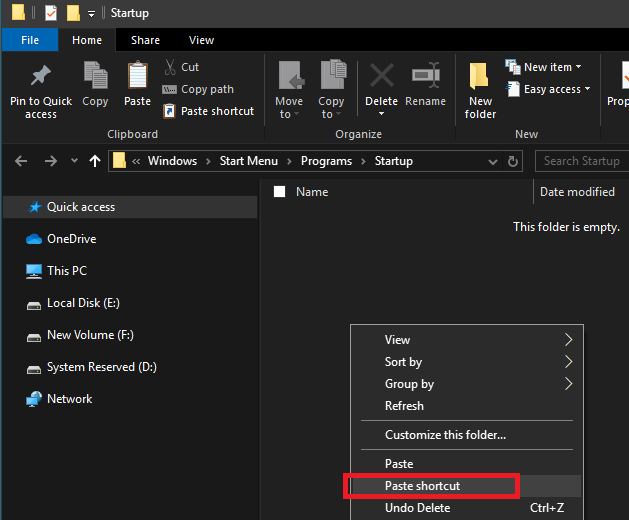Click the red Delete X icon

tap(381, 78)
